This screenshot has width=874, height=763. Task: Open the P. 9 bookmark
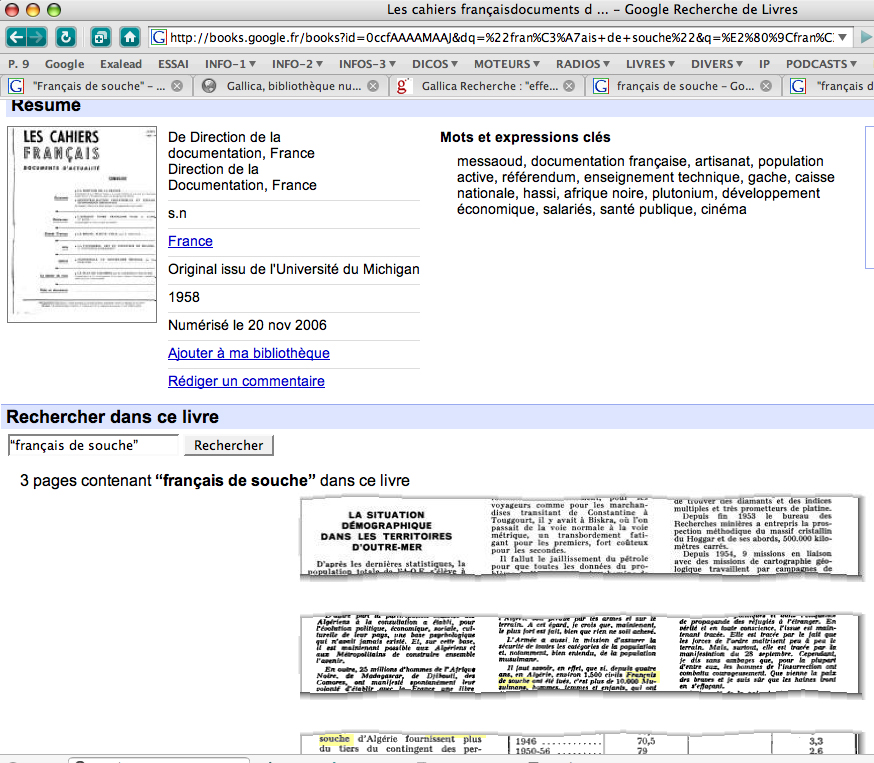coord(18,64)
